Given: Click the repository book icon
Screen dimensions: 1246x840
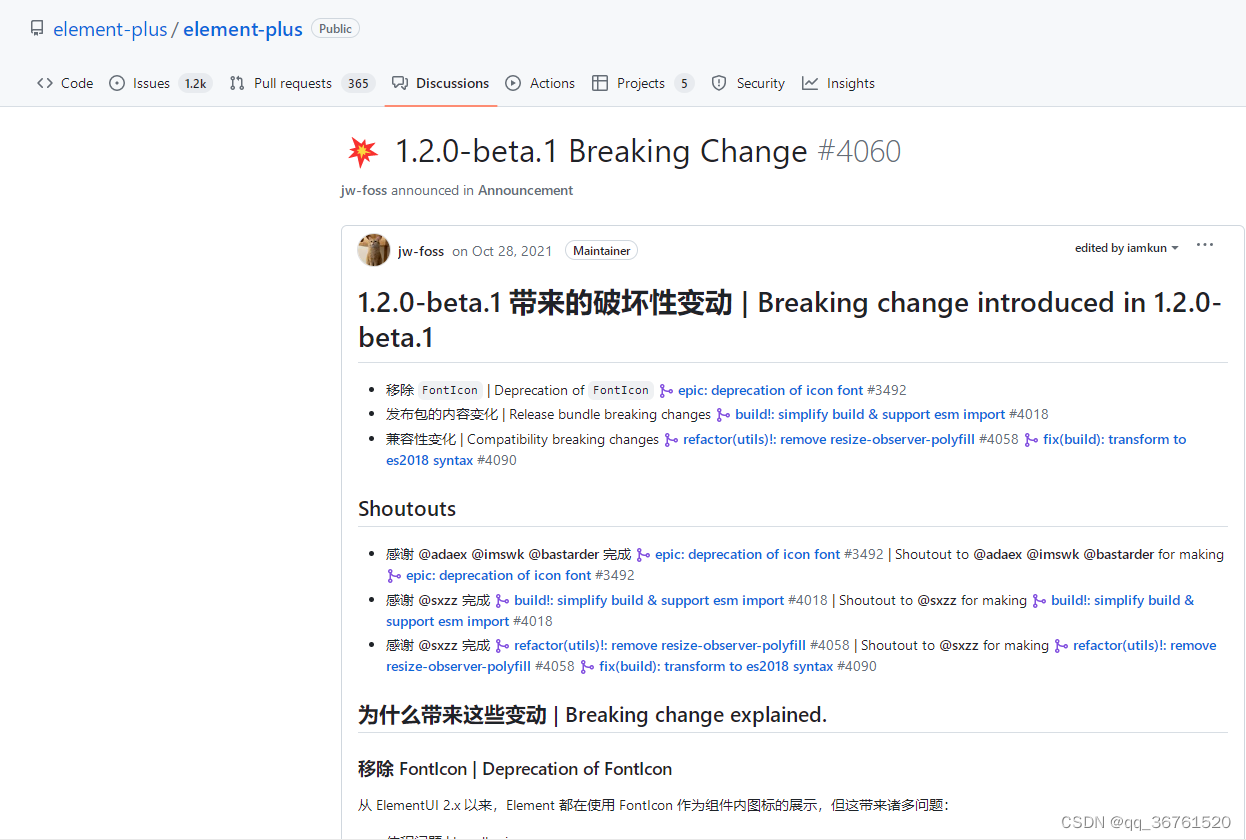Looking at the screenshot, I should (37, 28).
